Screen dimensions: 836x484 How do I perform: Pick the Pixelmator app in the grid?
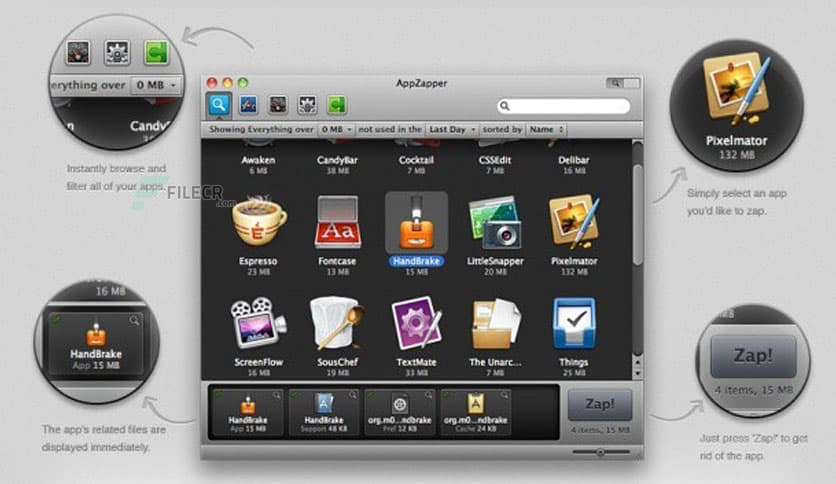click(572, 222)
